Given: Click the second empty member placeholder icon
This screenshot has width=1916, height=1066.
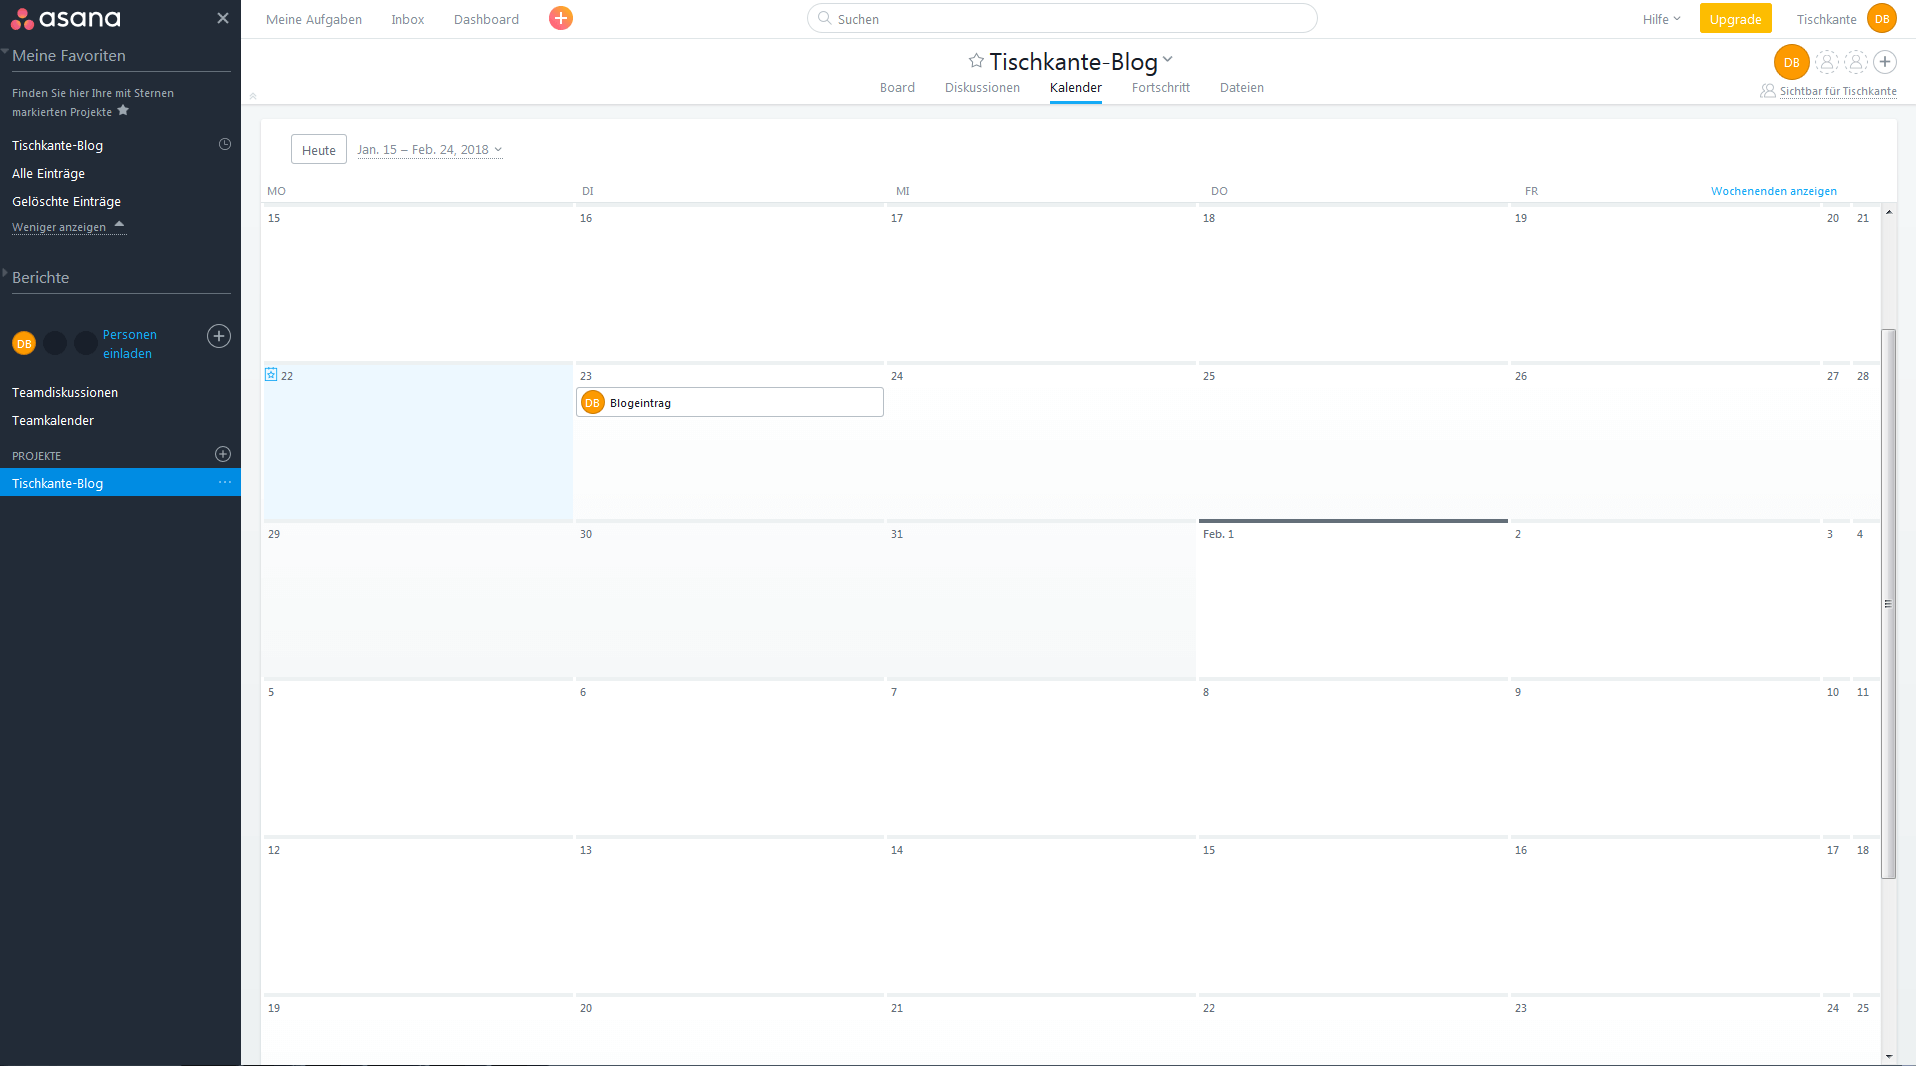Looking at the screenshot, I should pos(1856,62).
